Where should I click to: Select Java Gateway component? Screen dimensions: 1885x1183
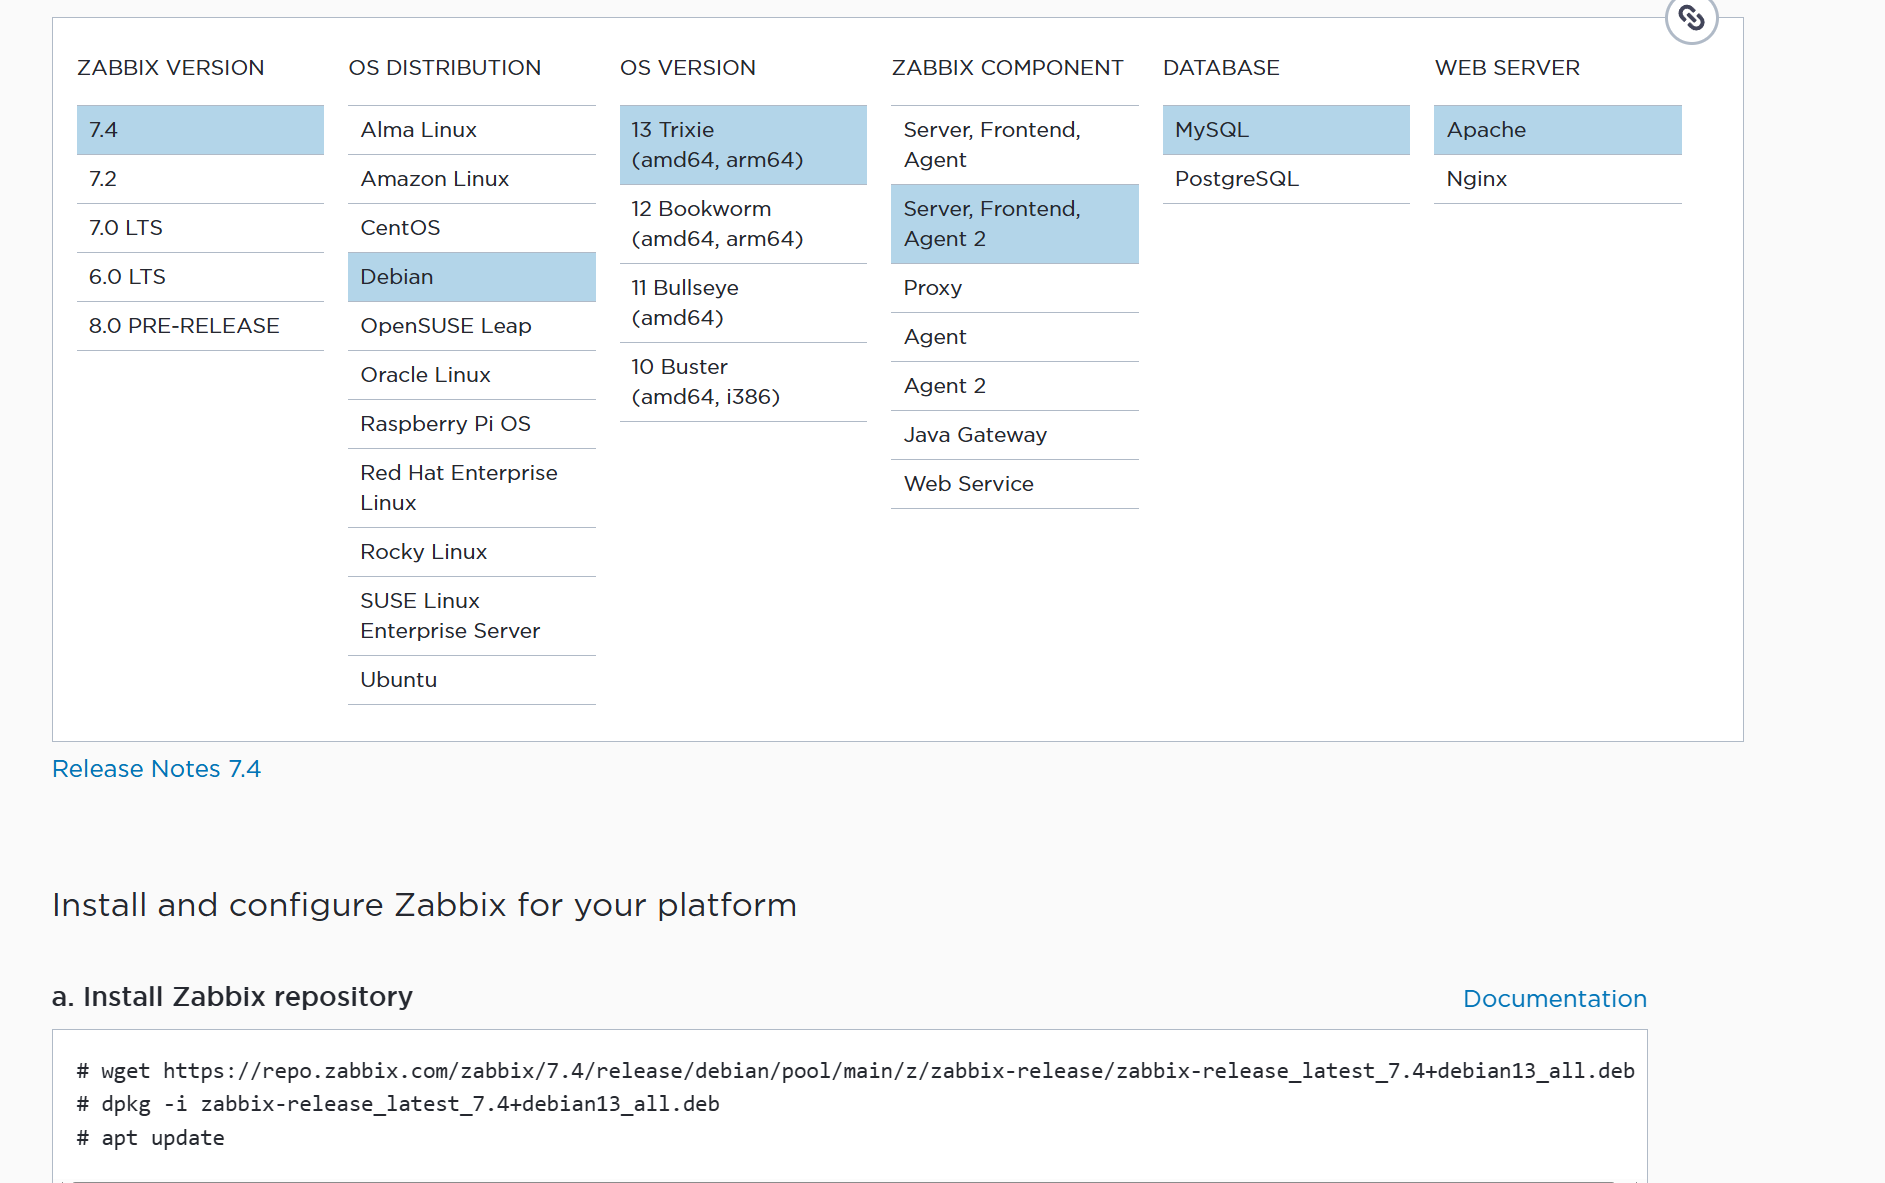1014,435
